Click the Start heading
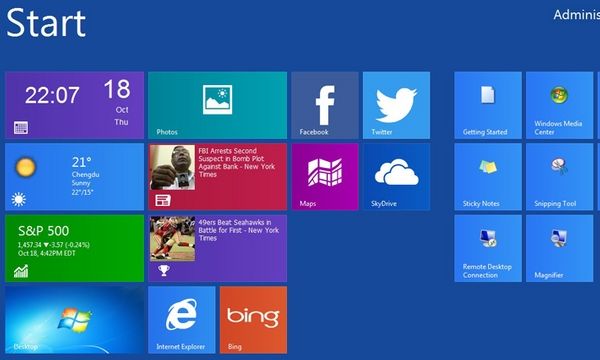Image resolution: width=600 pixels, height=360 pixels. click(46, 23)
